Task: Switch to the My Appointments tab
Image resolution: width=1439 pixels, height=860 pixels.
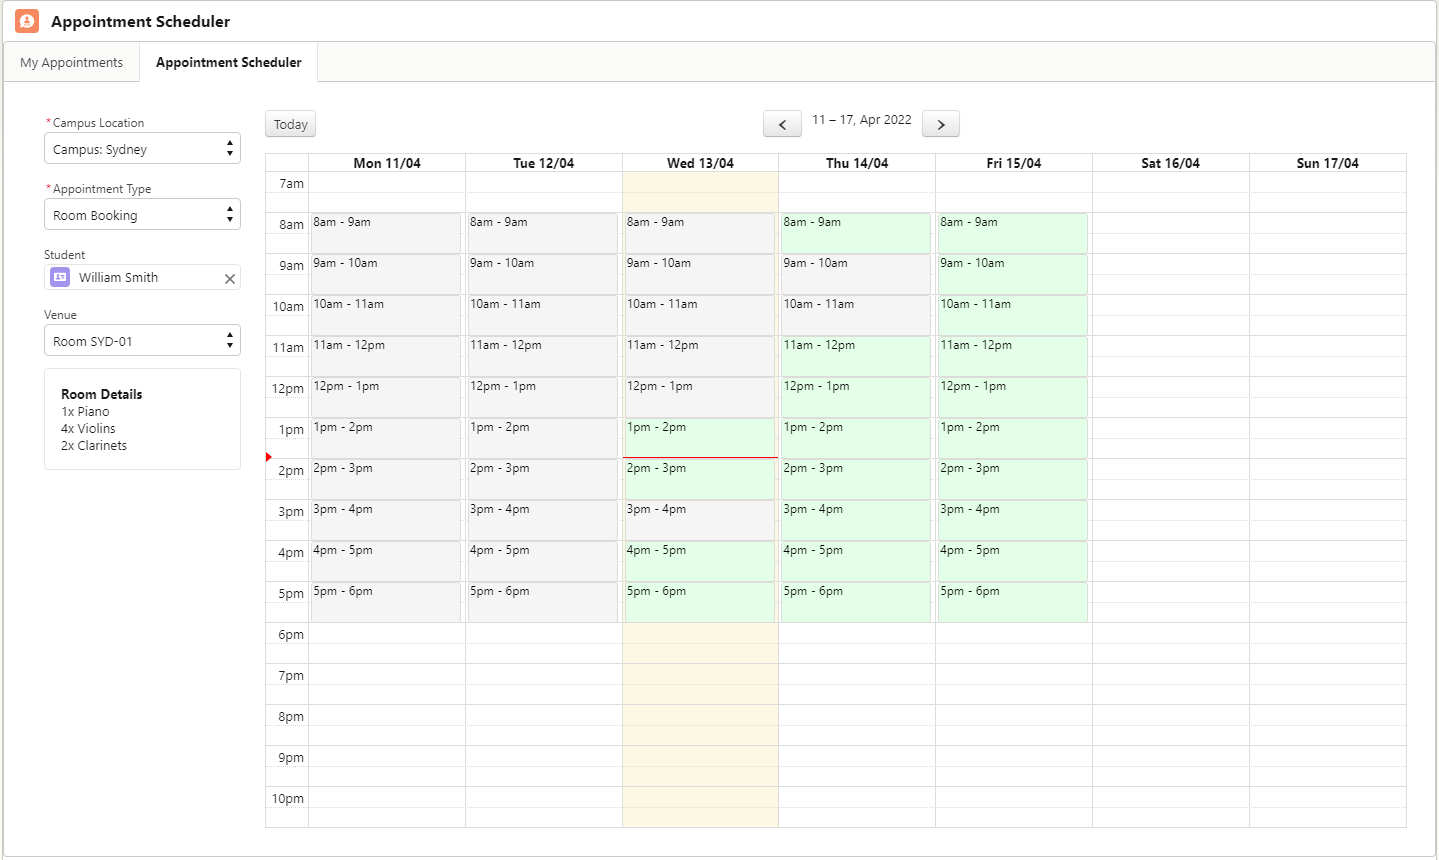Action: (x=71, y=62)
